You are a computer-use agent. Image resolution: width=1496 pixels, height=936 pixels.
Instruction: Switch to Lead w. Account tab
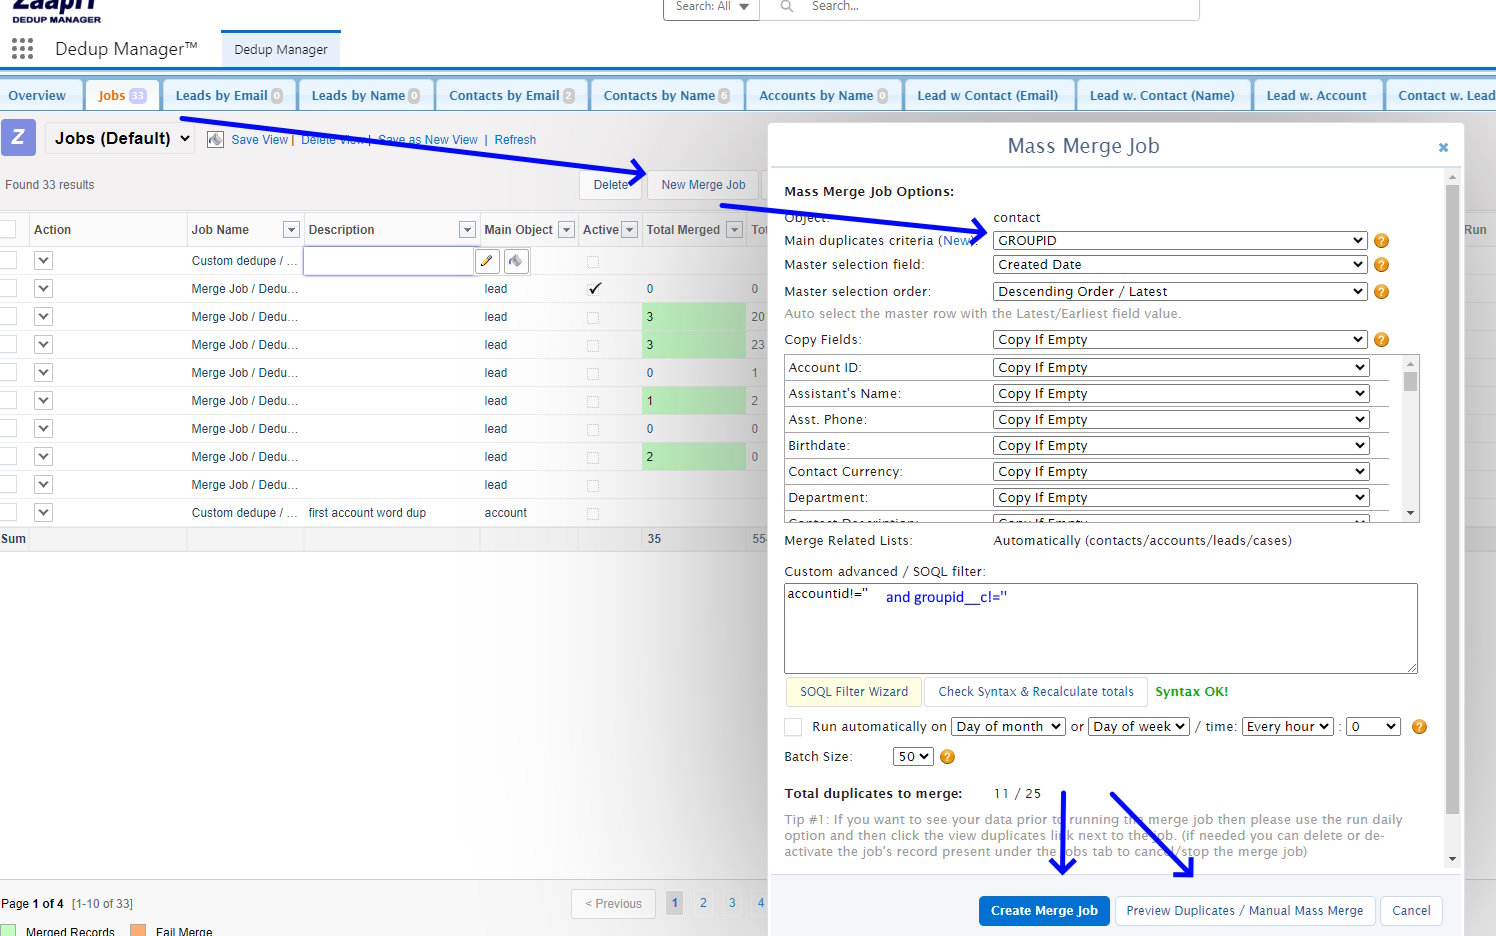coord(1316,96)
